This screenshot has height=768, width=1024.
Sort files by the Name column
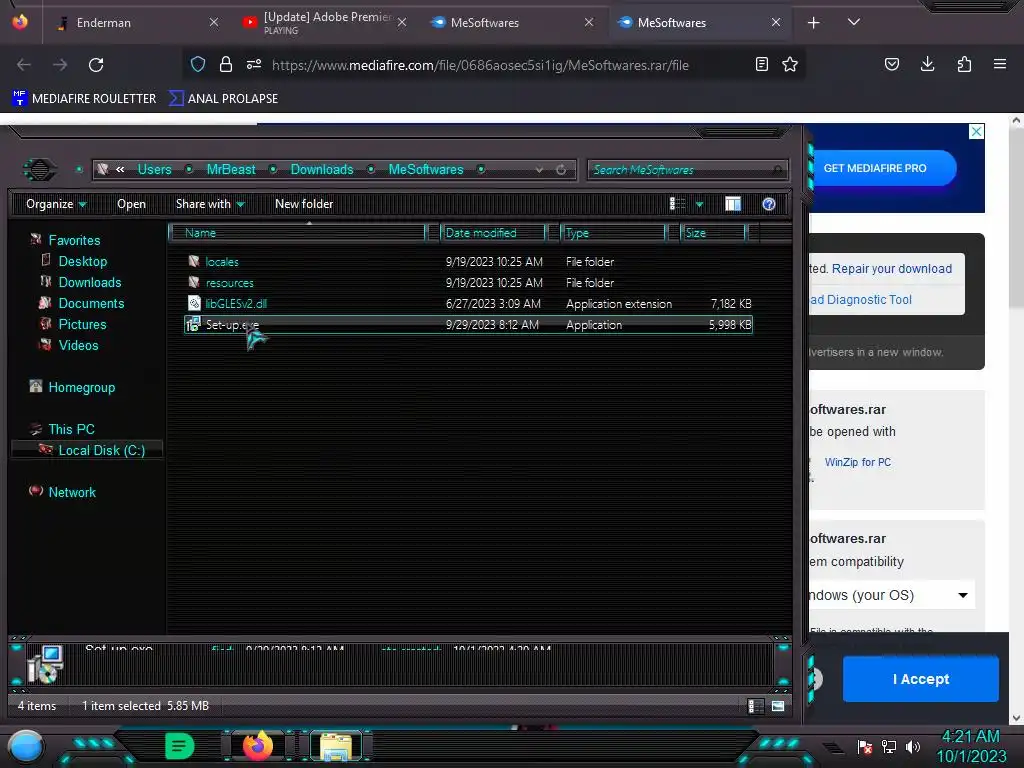pos(297,233)
